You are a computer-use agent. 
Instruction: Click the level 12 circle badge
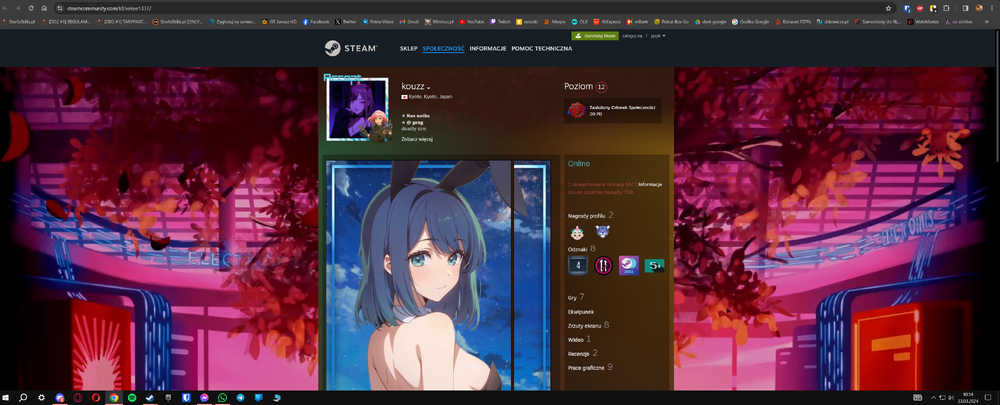(601, 87)
